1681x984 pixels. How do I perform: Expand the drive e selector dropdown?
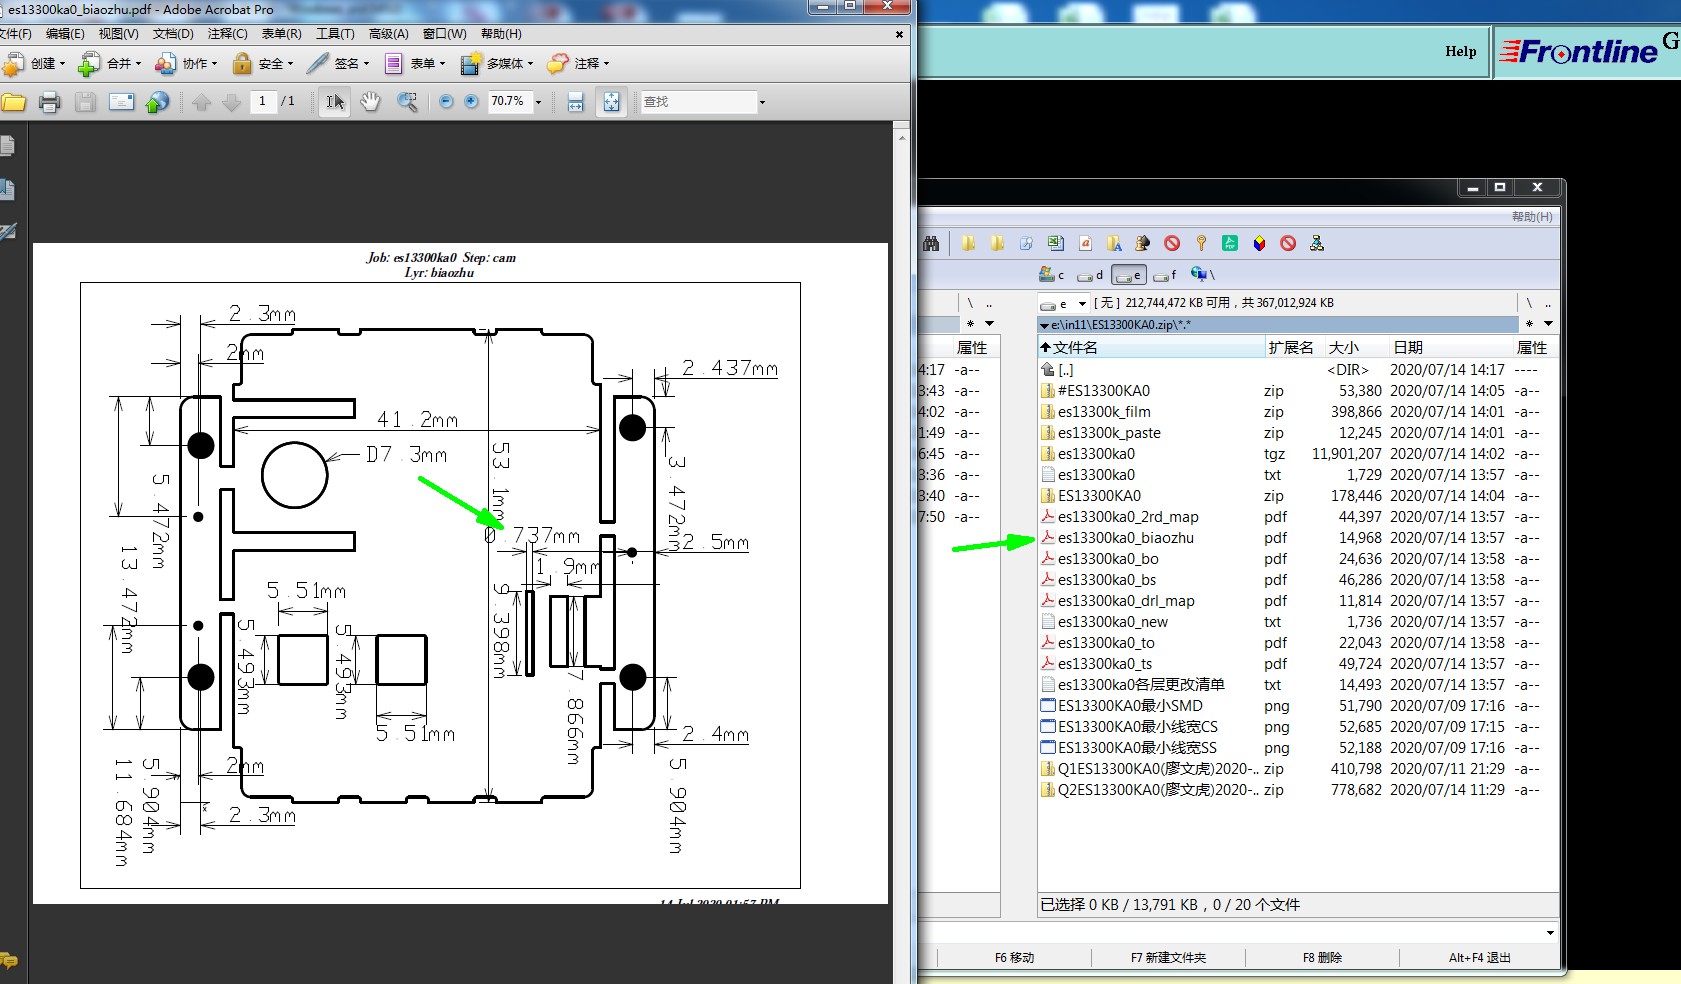[x=1082, y=303]
